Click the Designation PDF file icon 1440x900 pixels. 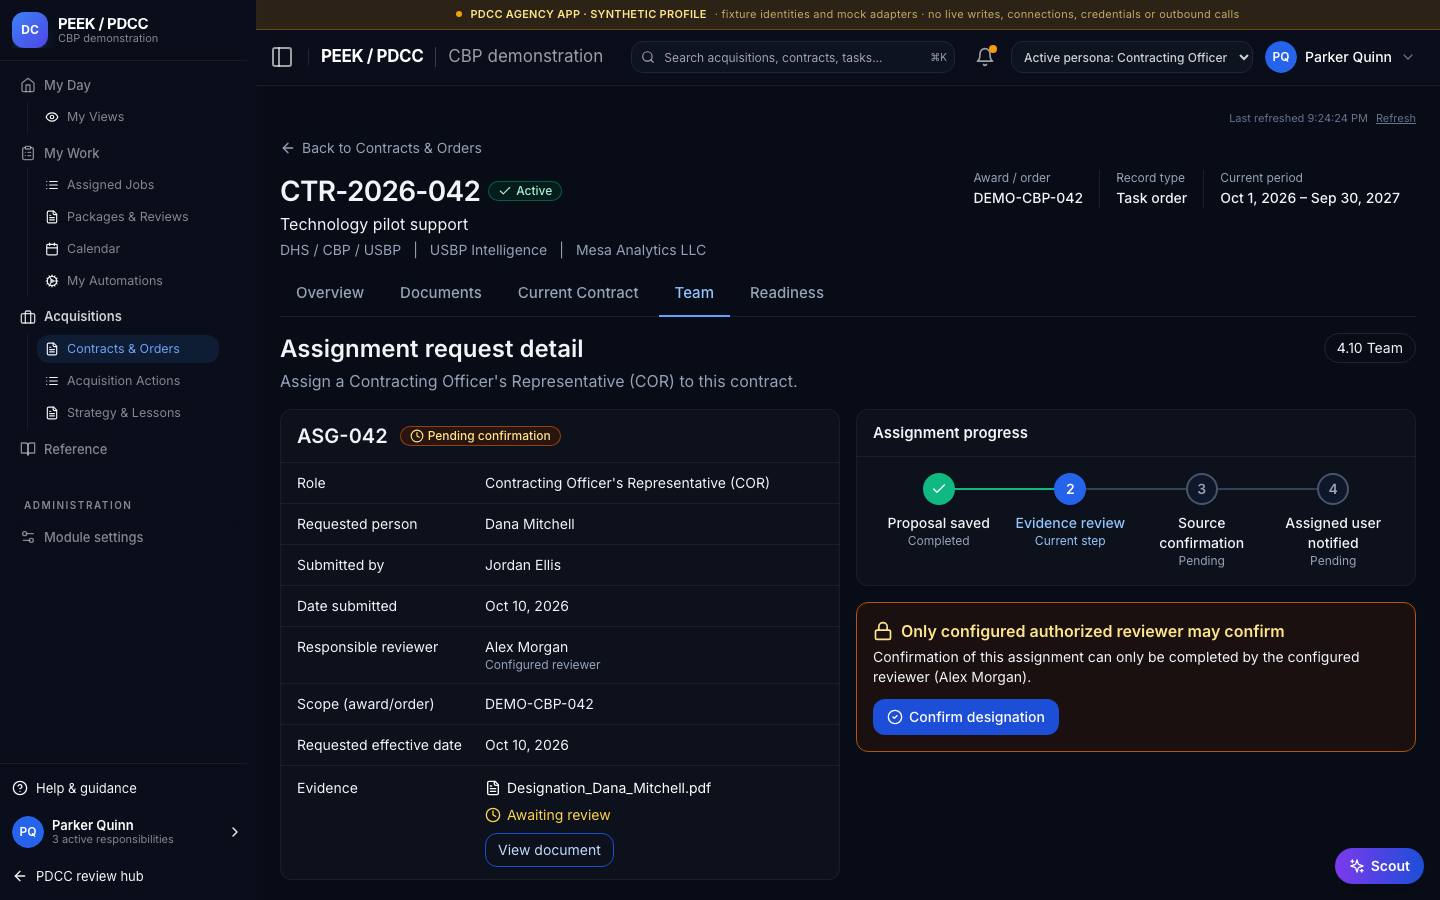[492, 788]
